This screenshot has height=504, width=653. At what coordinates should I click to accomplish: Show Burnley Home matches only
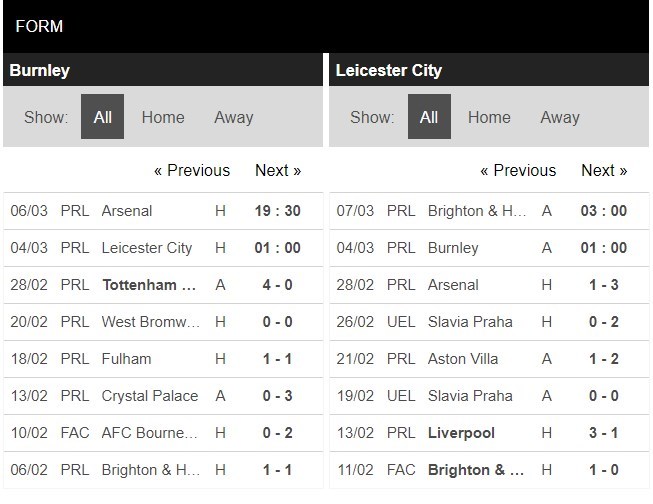pyautogui.click(x=163, y=117)
